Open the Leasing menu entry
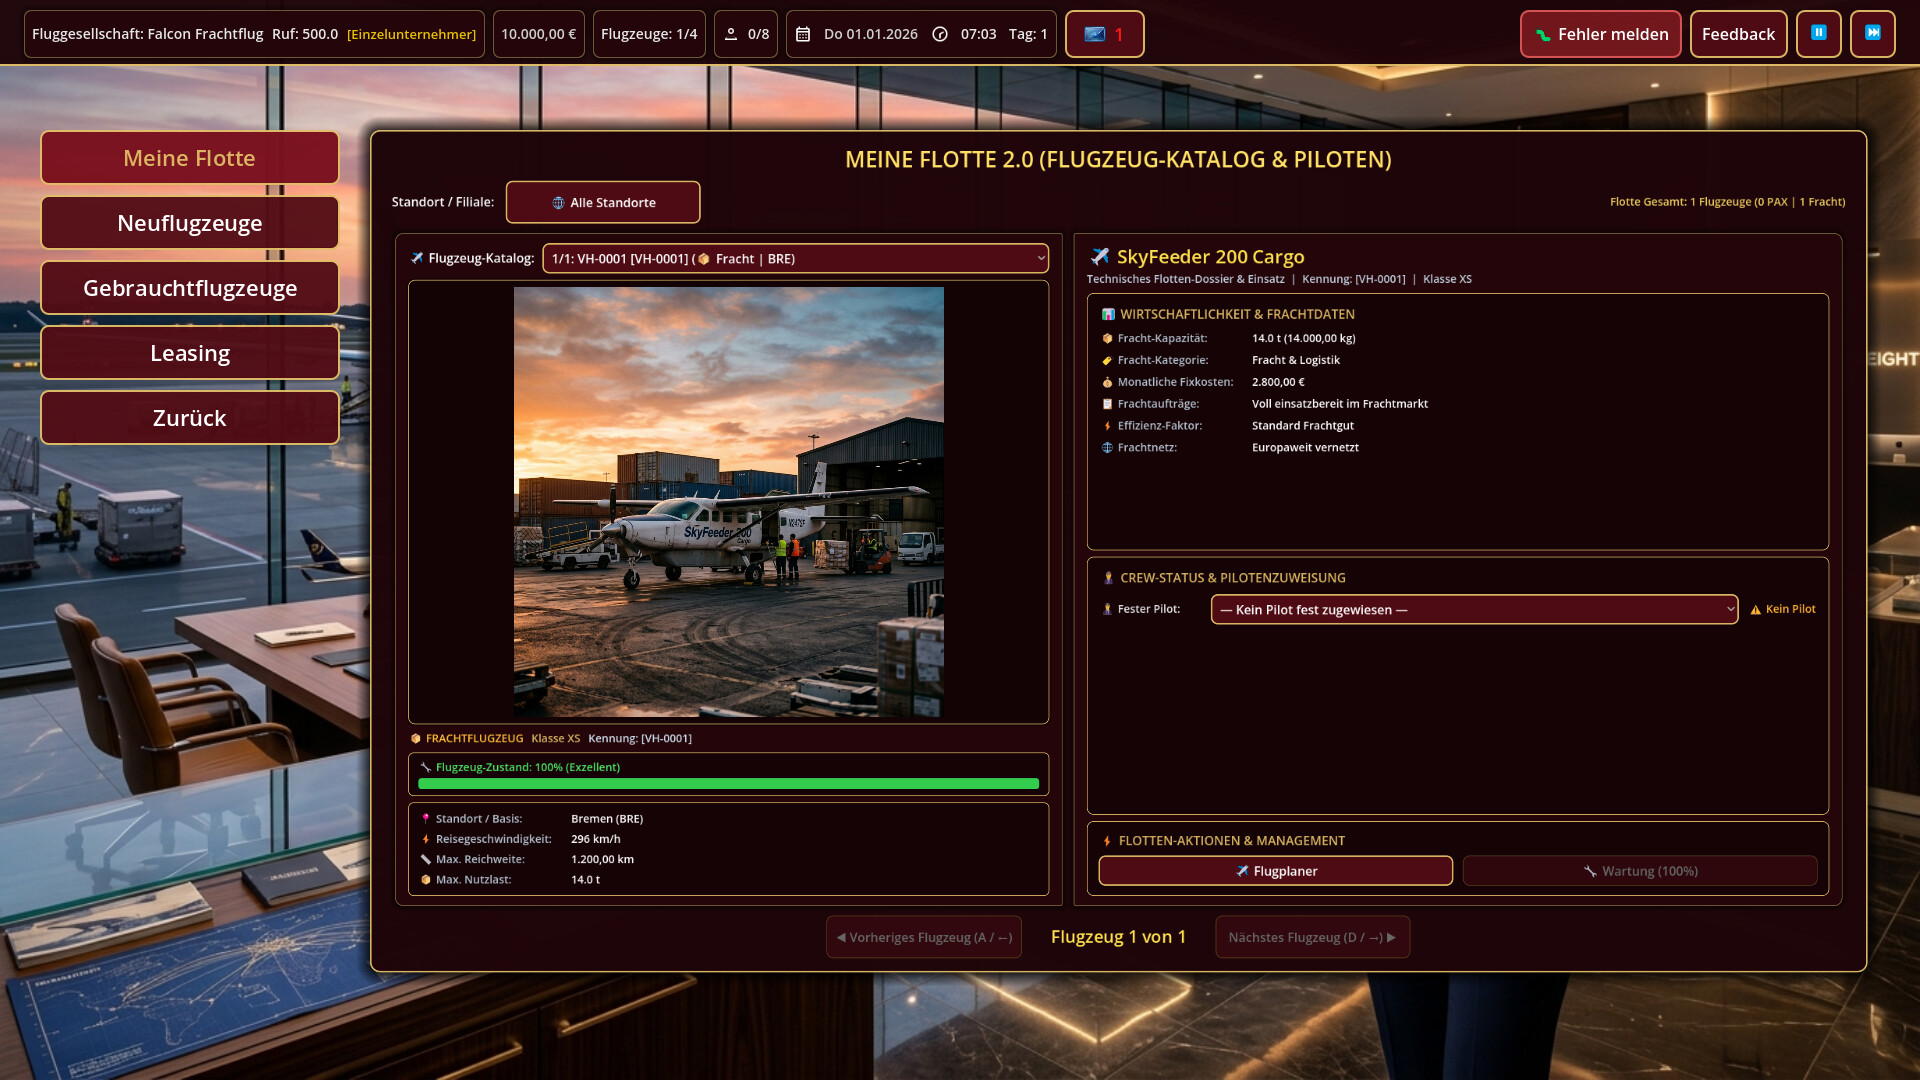 (190, 353)
